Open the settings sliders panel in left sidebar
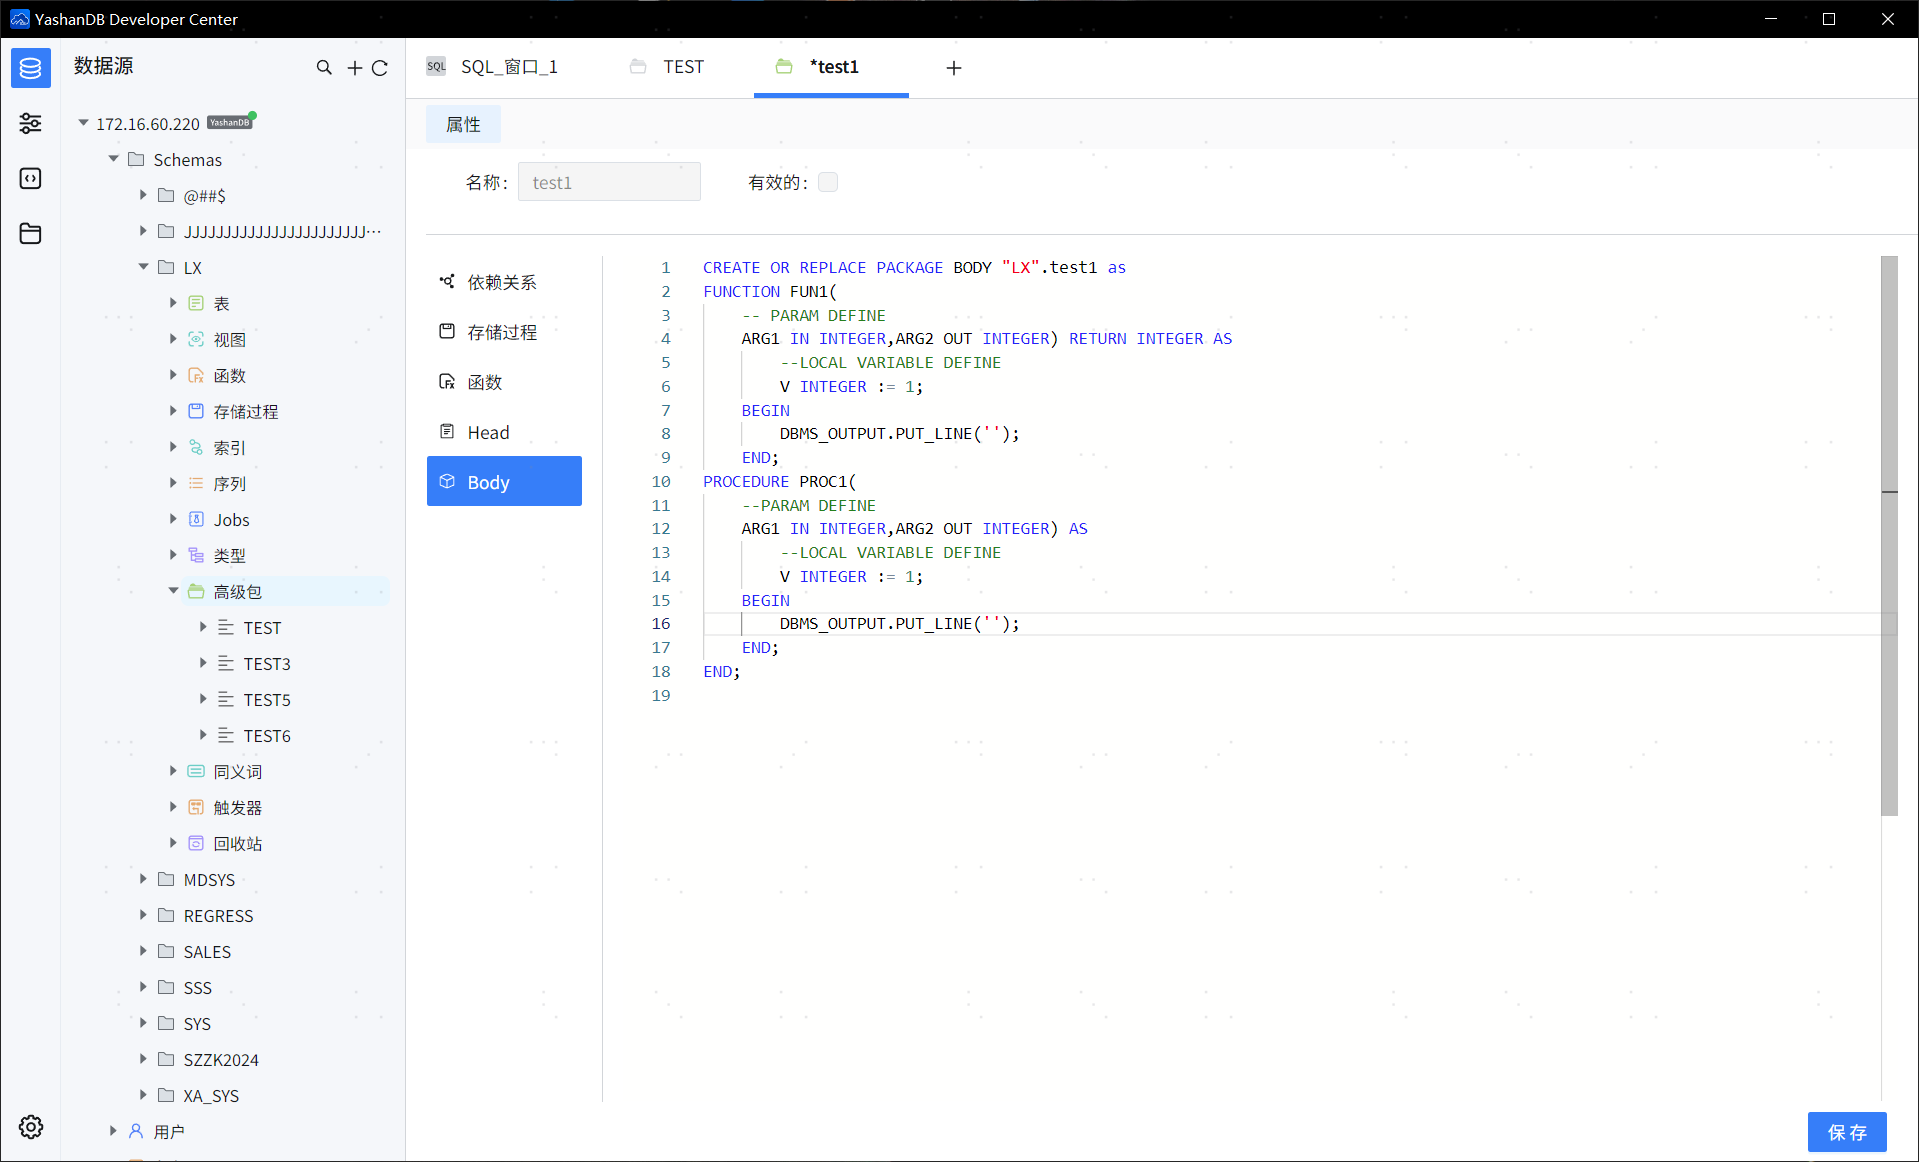 click(30, 123)
